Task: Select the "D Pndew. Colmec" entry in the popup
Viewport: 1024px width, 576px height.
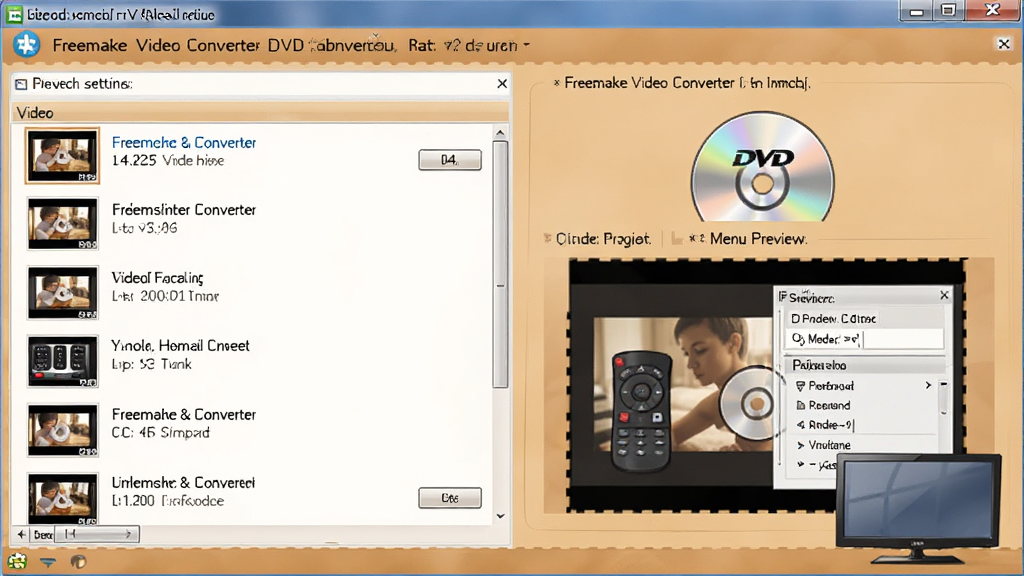Action: click(863, 319)
